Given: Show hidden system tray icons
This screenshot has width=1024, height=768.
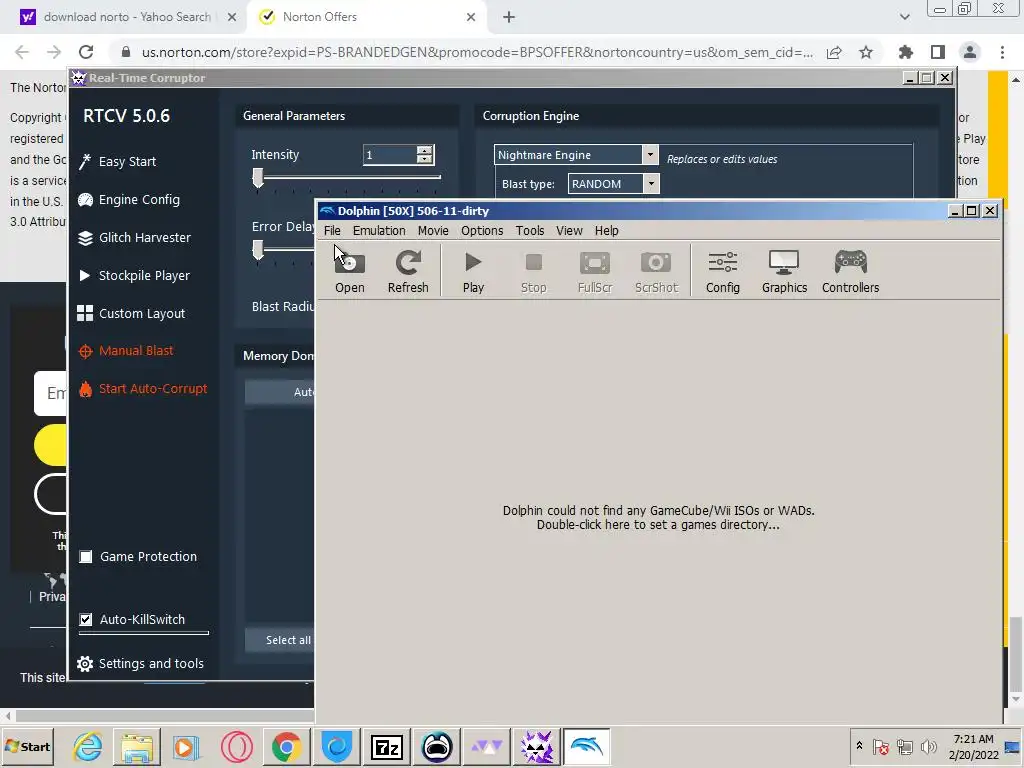Looking at the screenshot, I should 859,745.
